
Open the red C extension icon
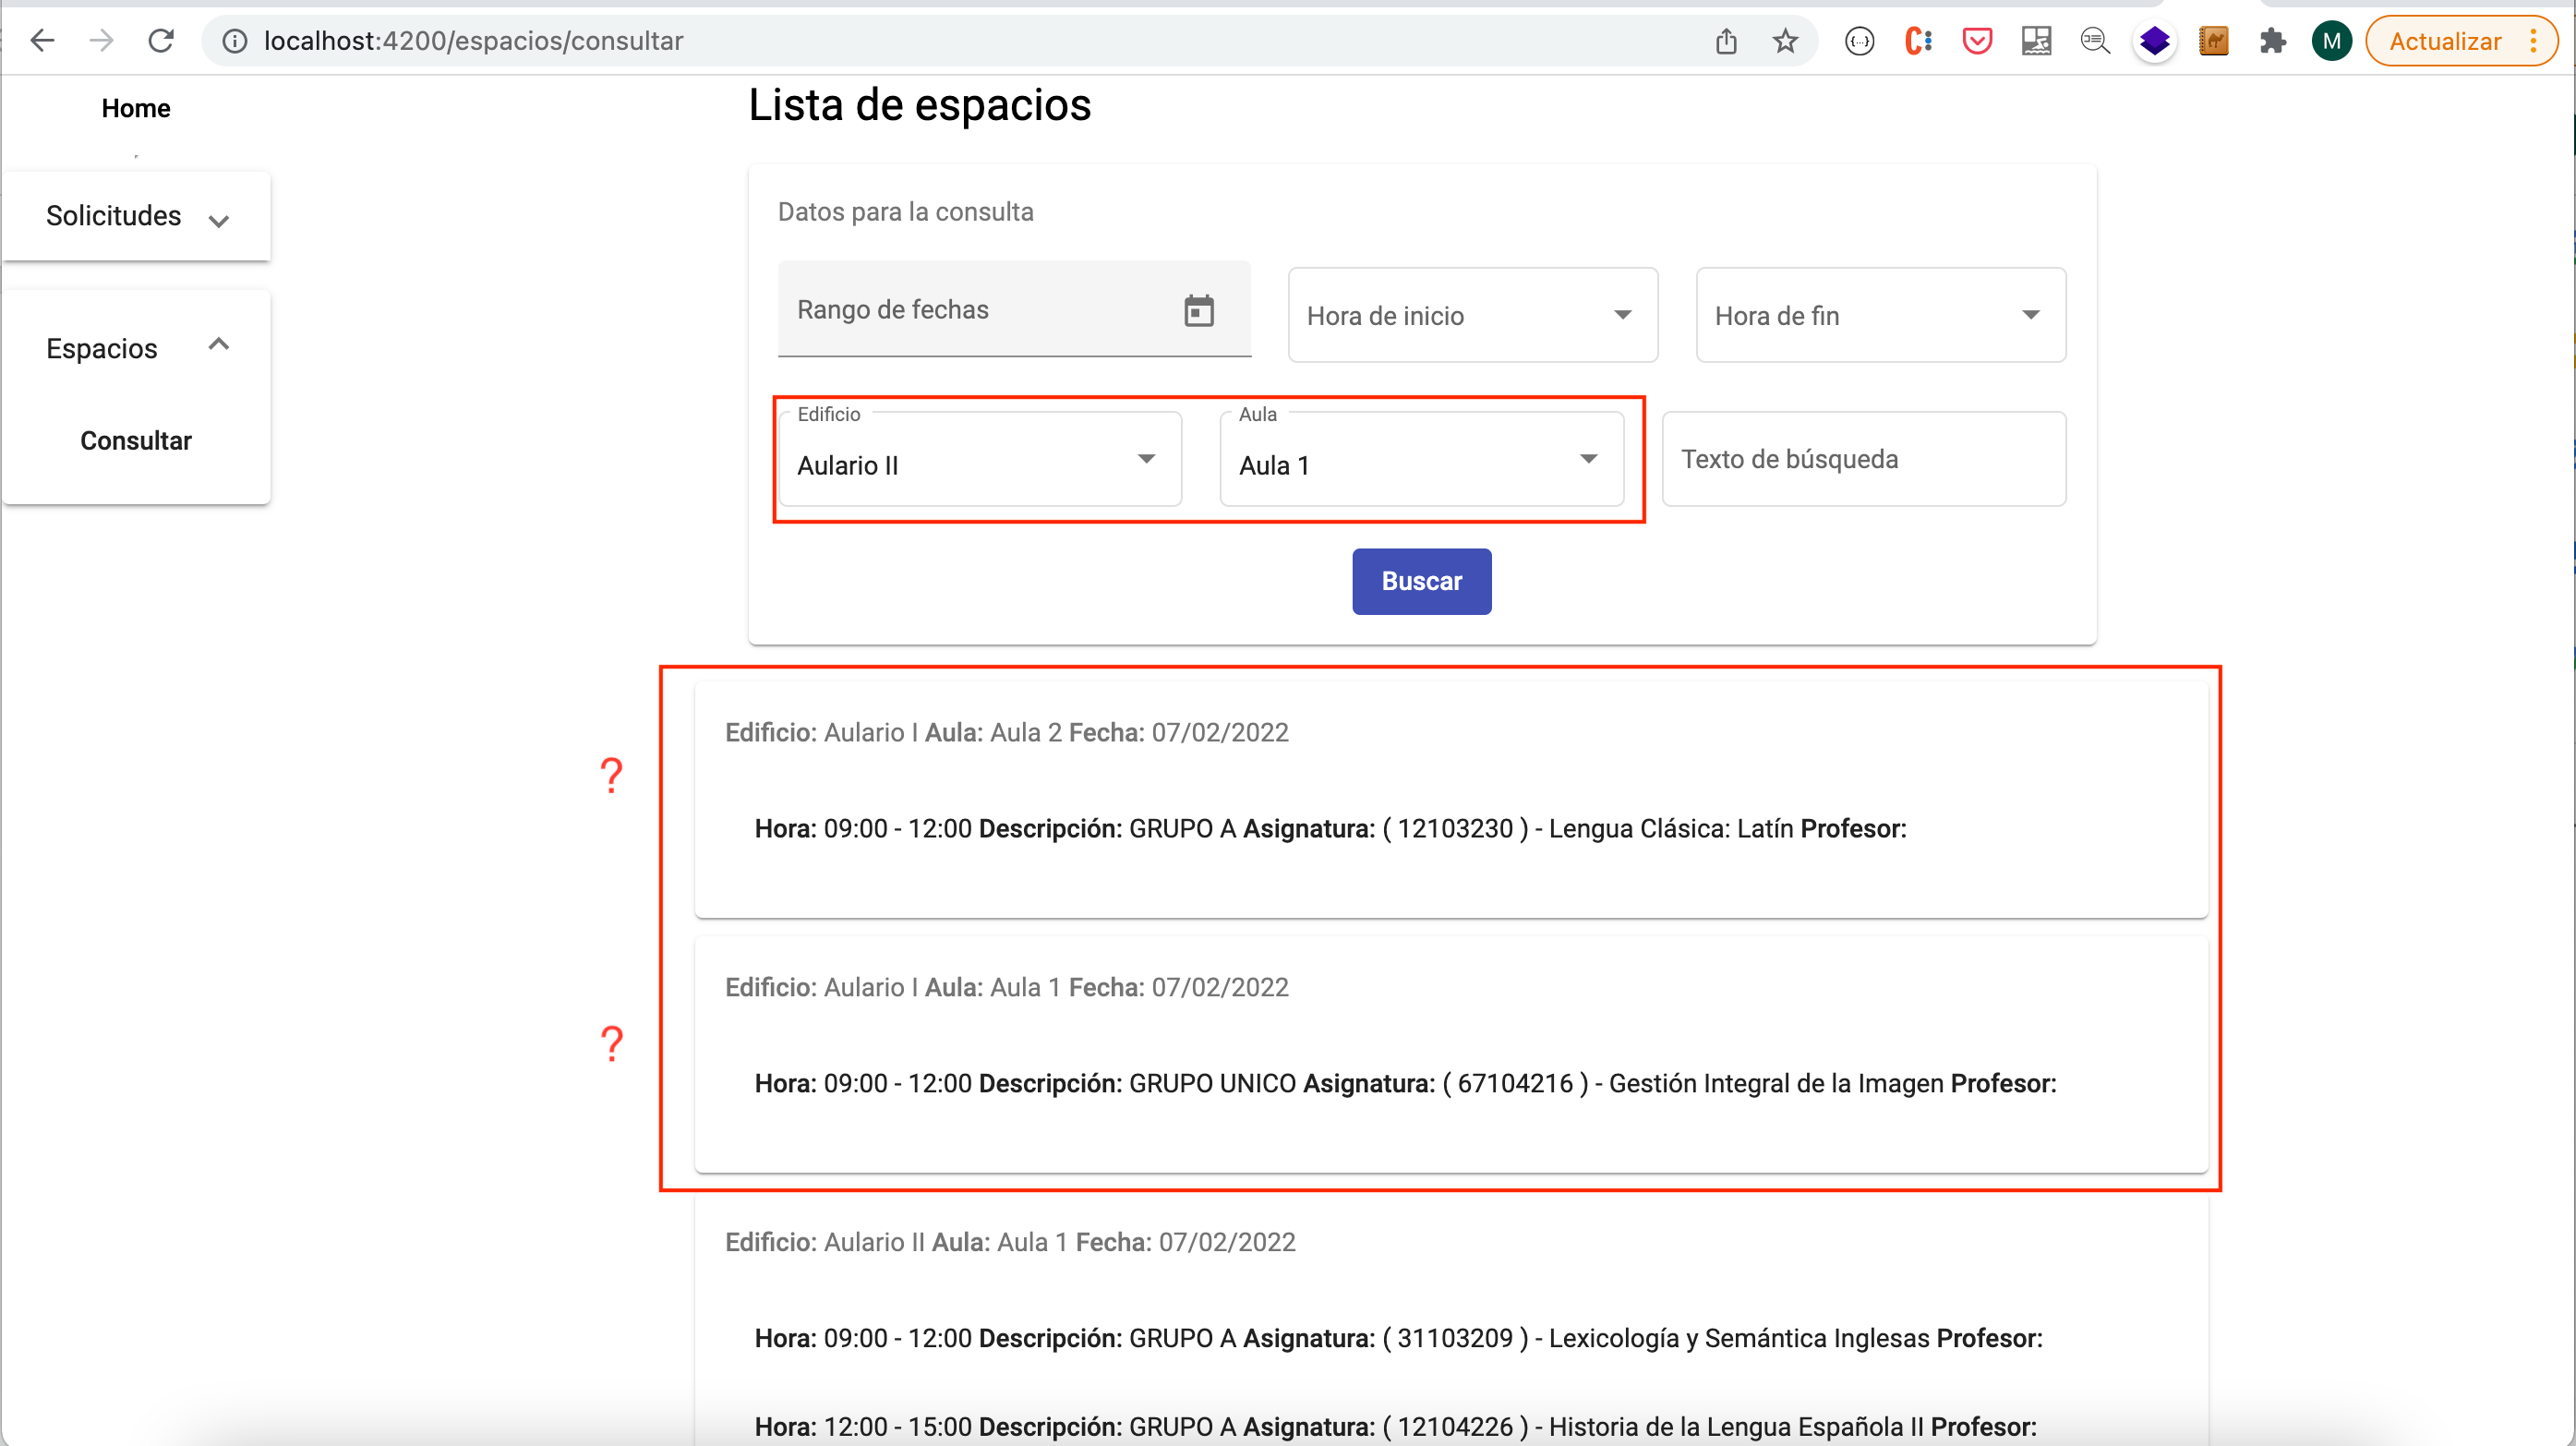pos(1918,41)
